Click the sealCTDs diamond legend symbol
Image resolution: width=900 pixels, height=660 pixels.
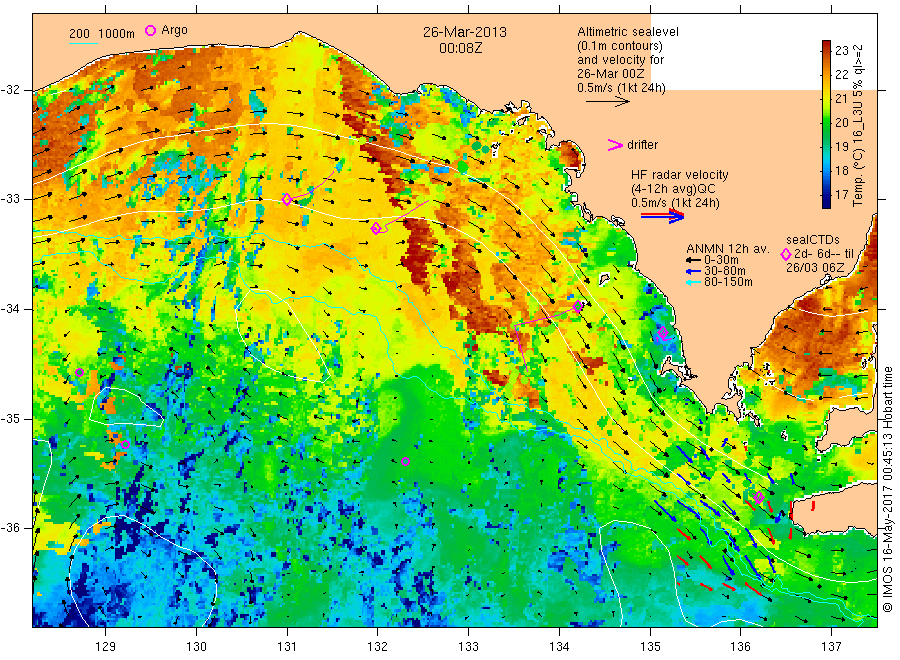[x=786, y=254]
